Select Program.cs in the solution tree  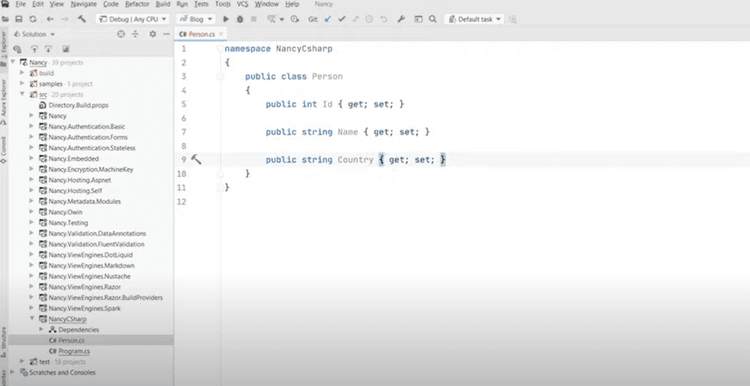click(69, 351)
